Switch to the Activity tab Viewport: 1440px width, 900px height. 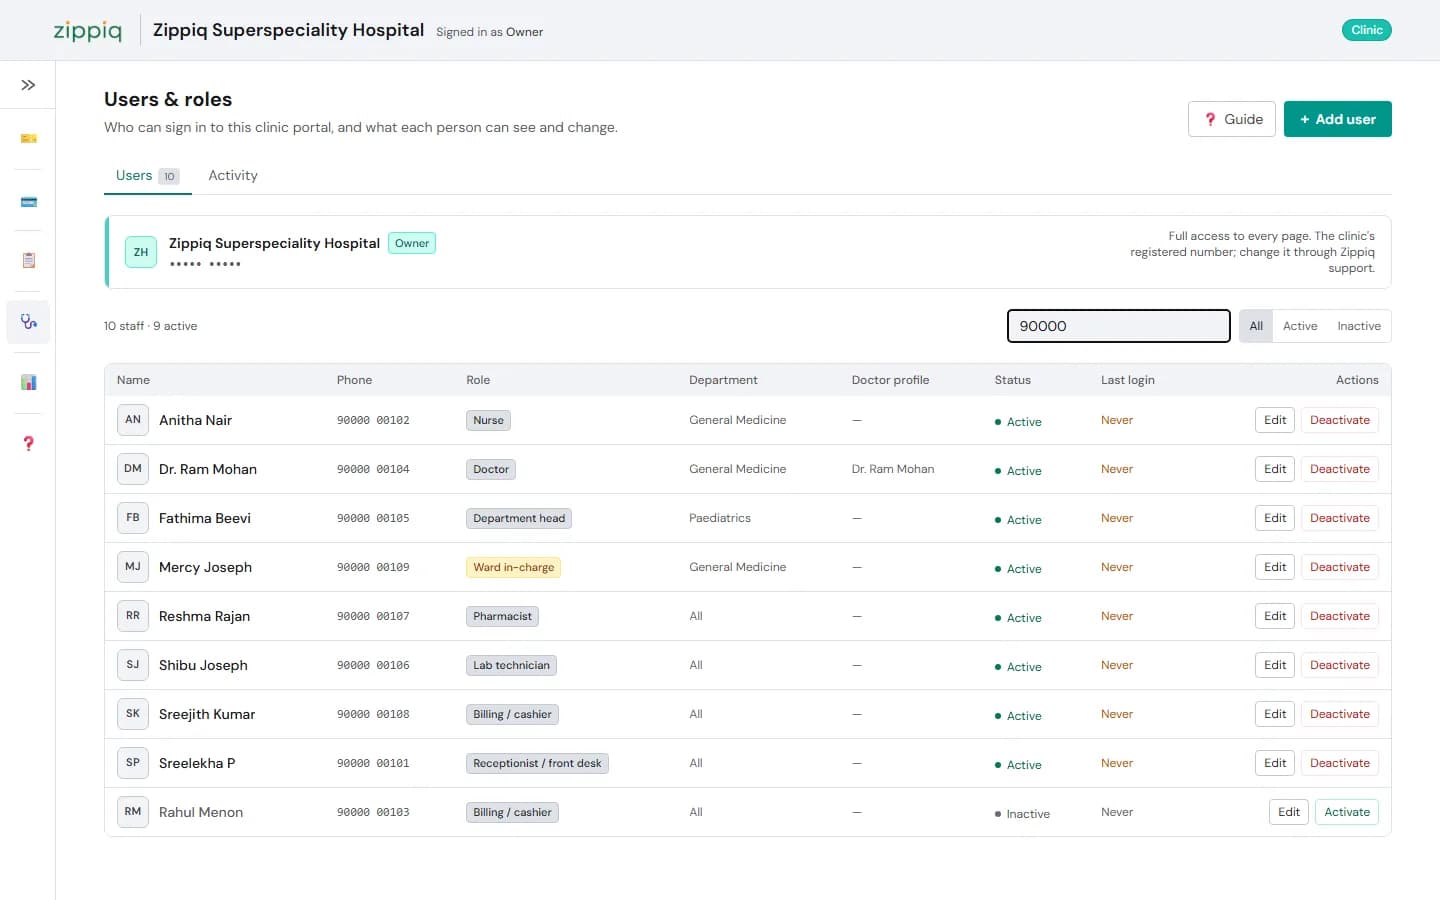[233, 176]
